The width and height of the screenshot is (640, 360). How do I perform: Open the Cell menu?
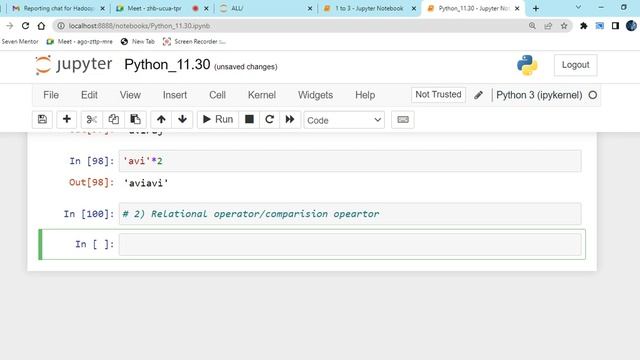tap(218, 95)
